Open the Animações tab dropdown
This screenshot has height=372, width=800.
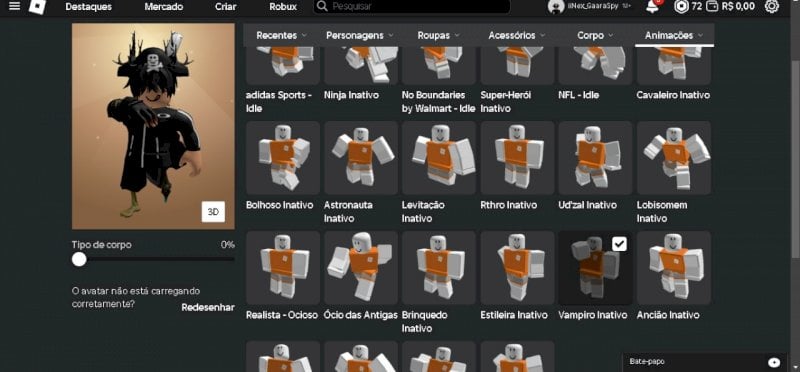click(x=674, y=35)
